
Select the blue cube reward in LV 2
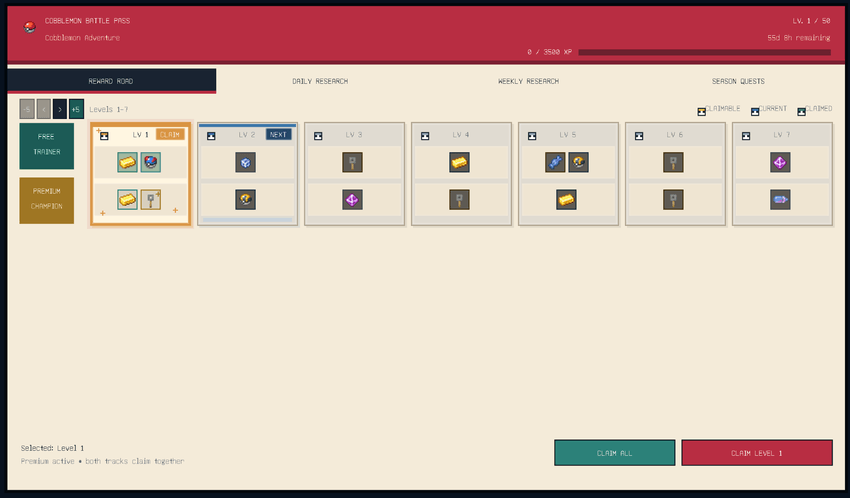pyautogui.click(x=246, y=162)
